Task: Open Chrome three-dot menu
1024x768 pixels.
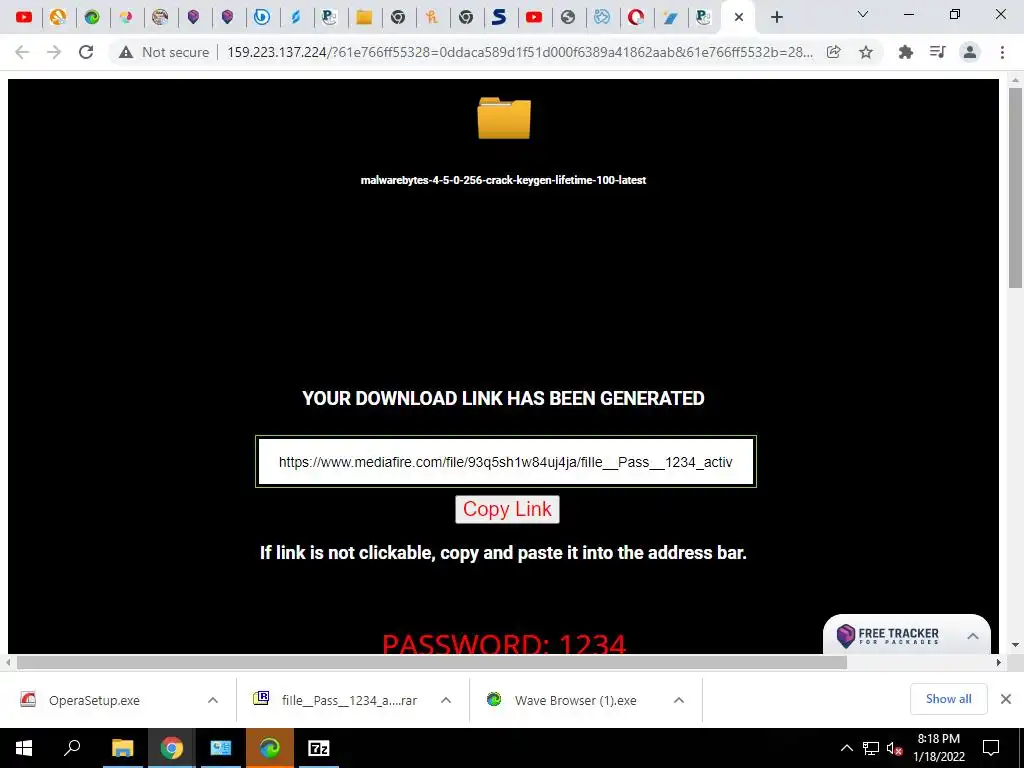Action: [1002, 52]
